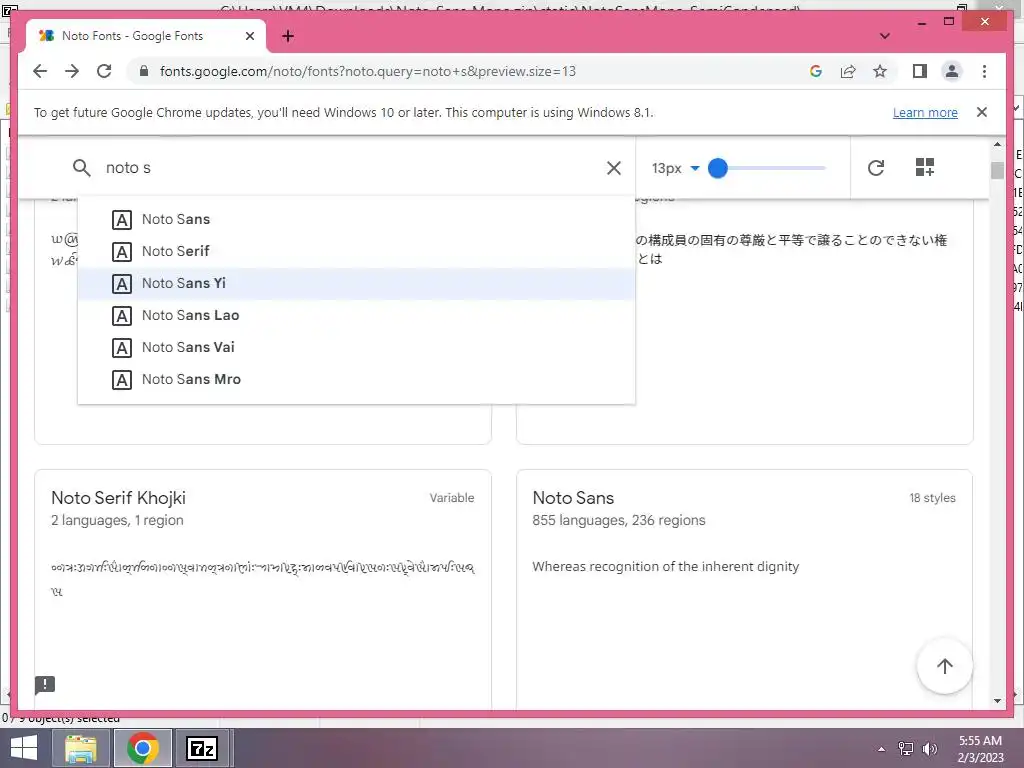Adjust the preview font size slider
The width and height of the screenshot is (1024, 768).
click(718, 168)
